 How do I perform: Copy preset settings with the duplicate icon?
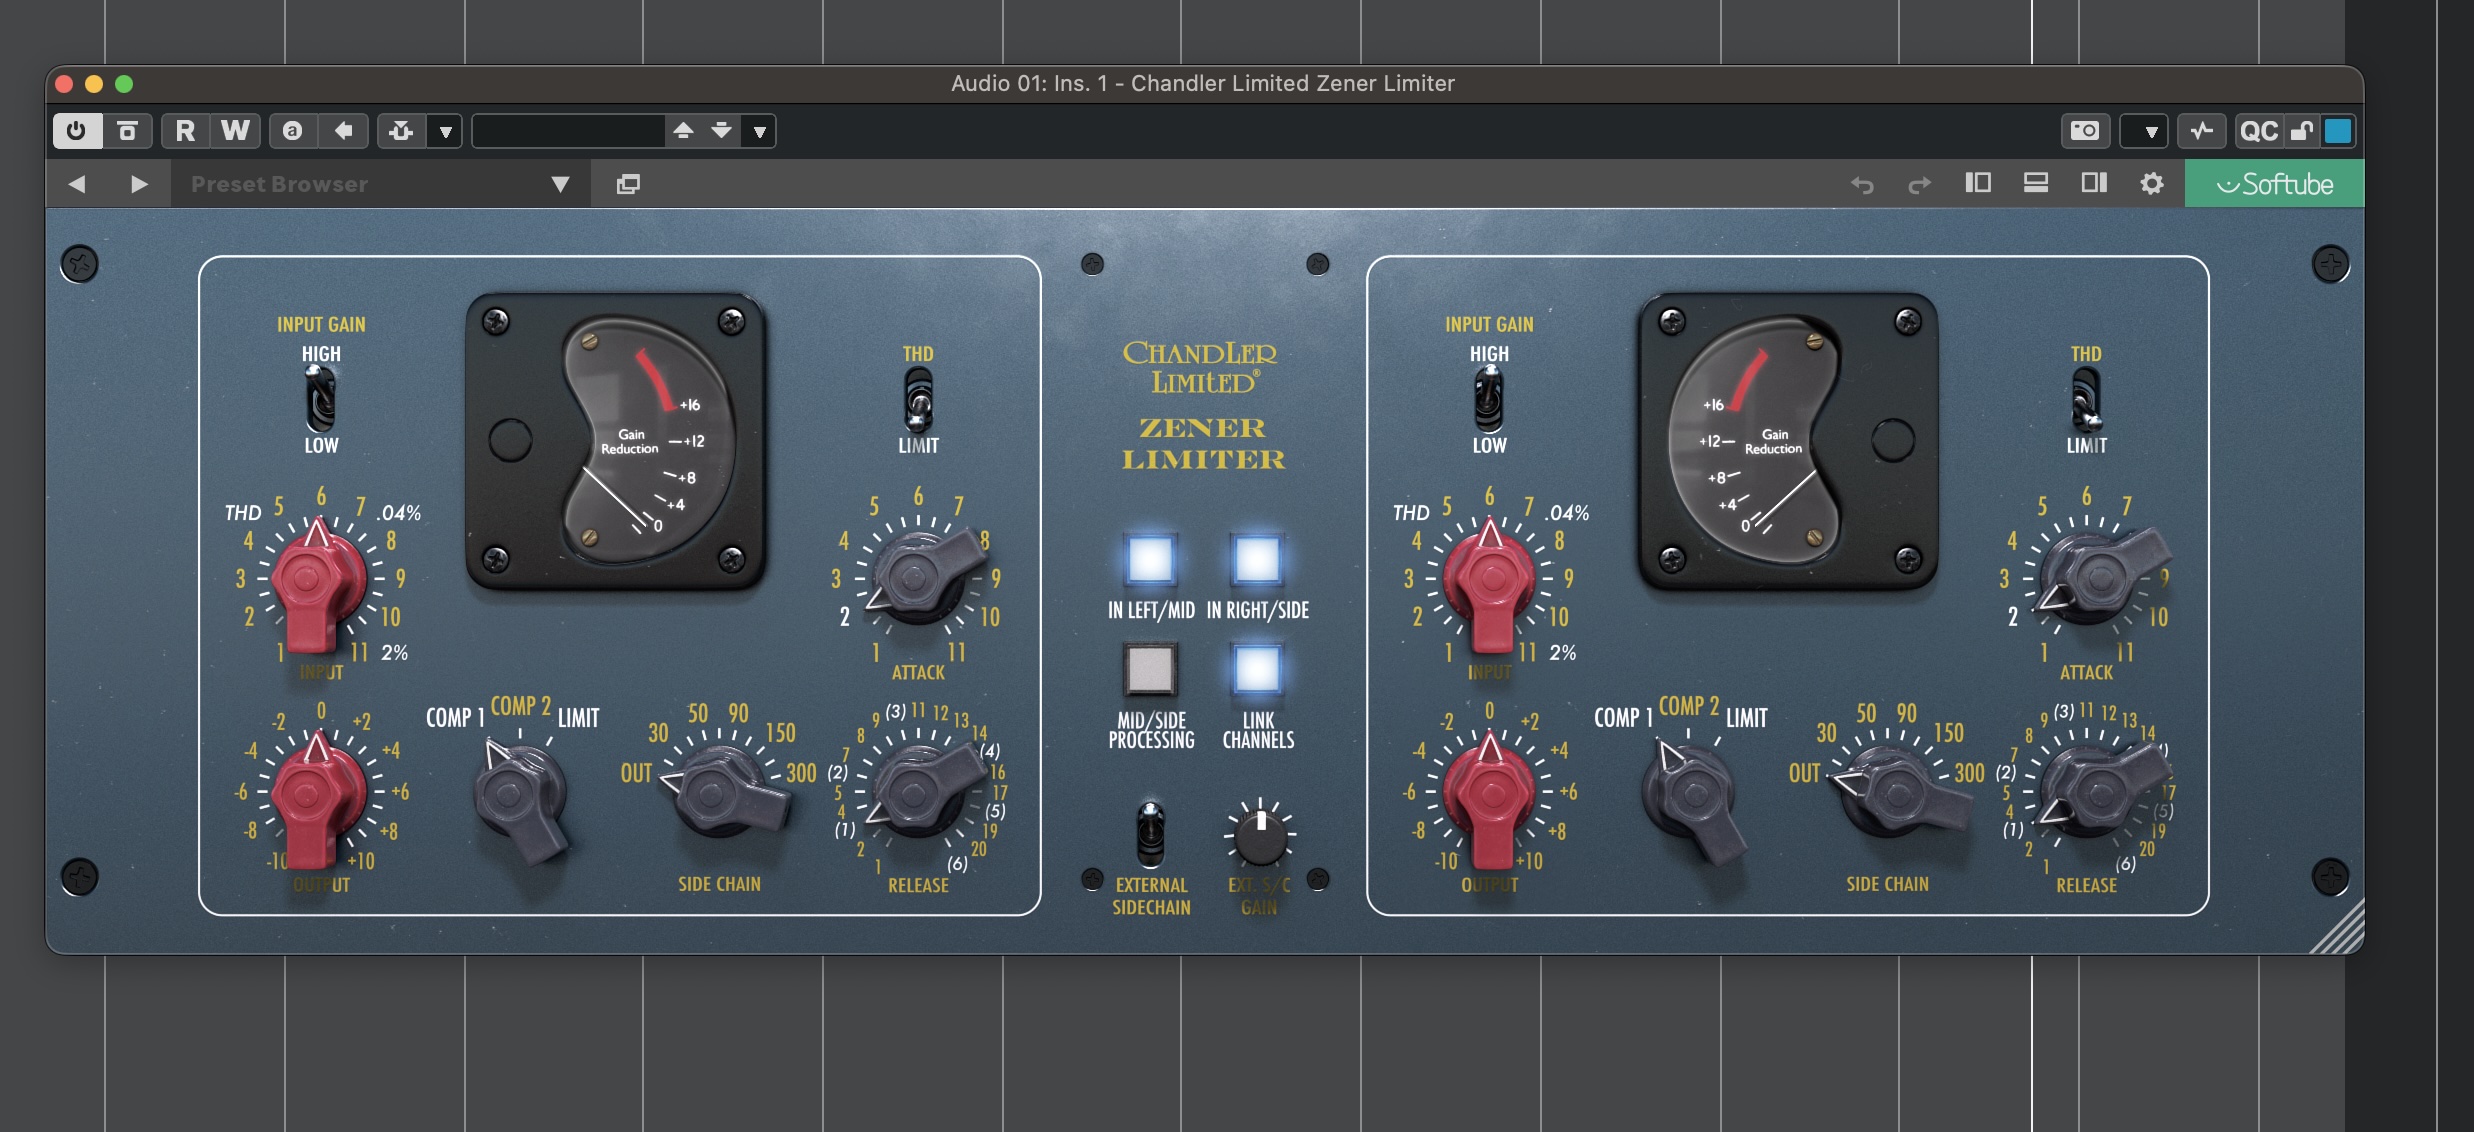[x=628, y=183]
